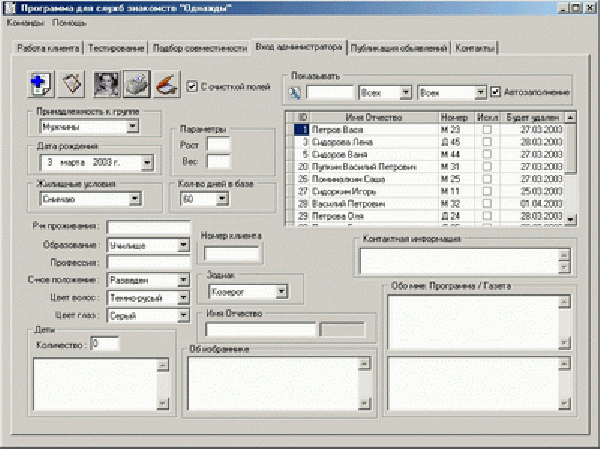This screenshot has height=449, width=600.
Task: Click scroll up arrow of client table
Action: (x=571, y=118)
